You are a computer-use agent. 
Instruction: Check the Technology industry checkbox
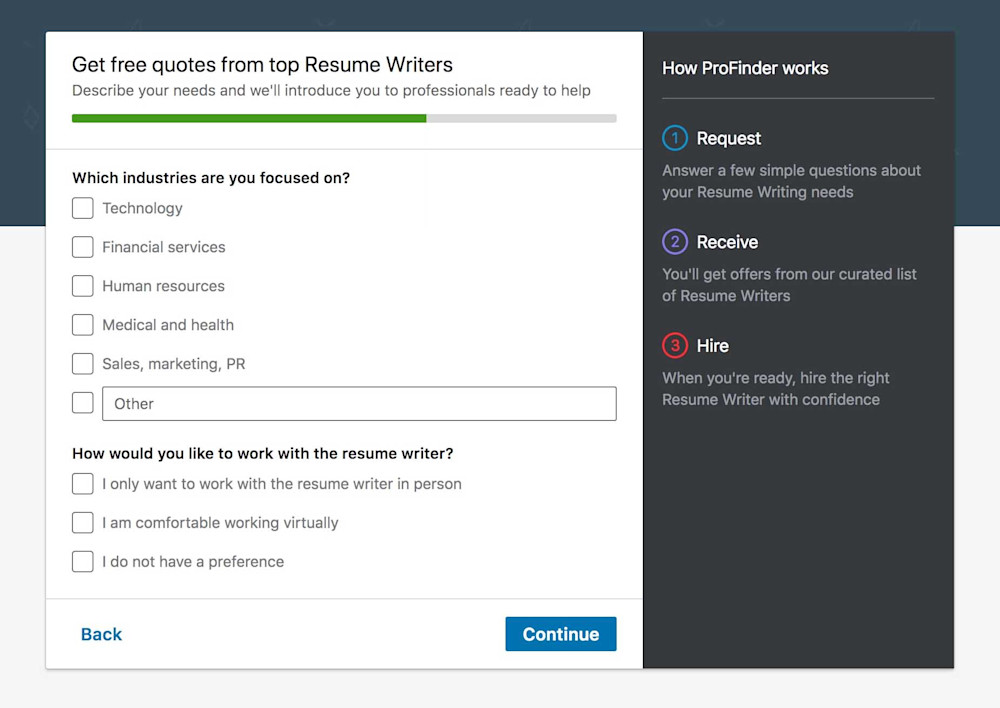(x=82, y=208)
